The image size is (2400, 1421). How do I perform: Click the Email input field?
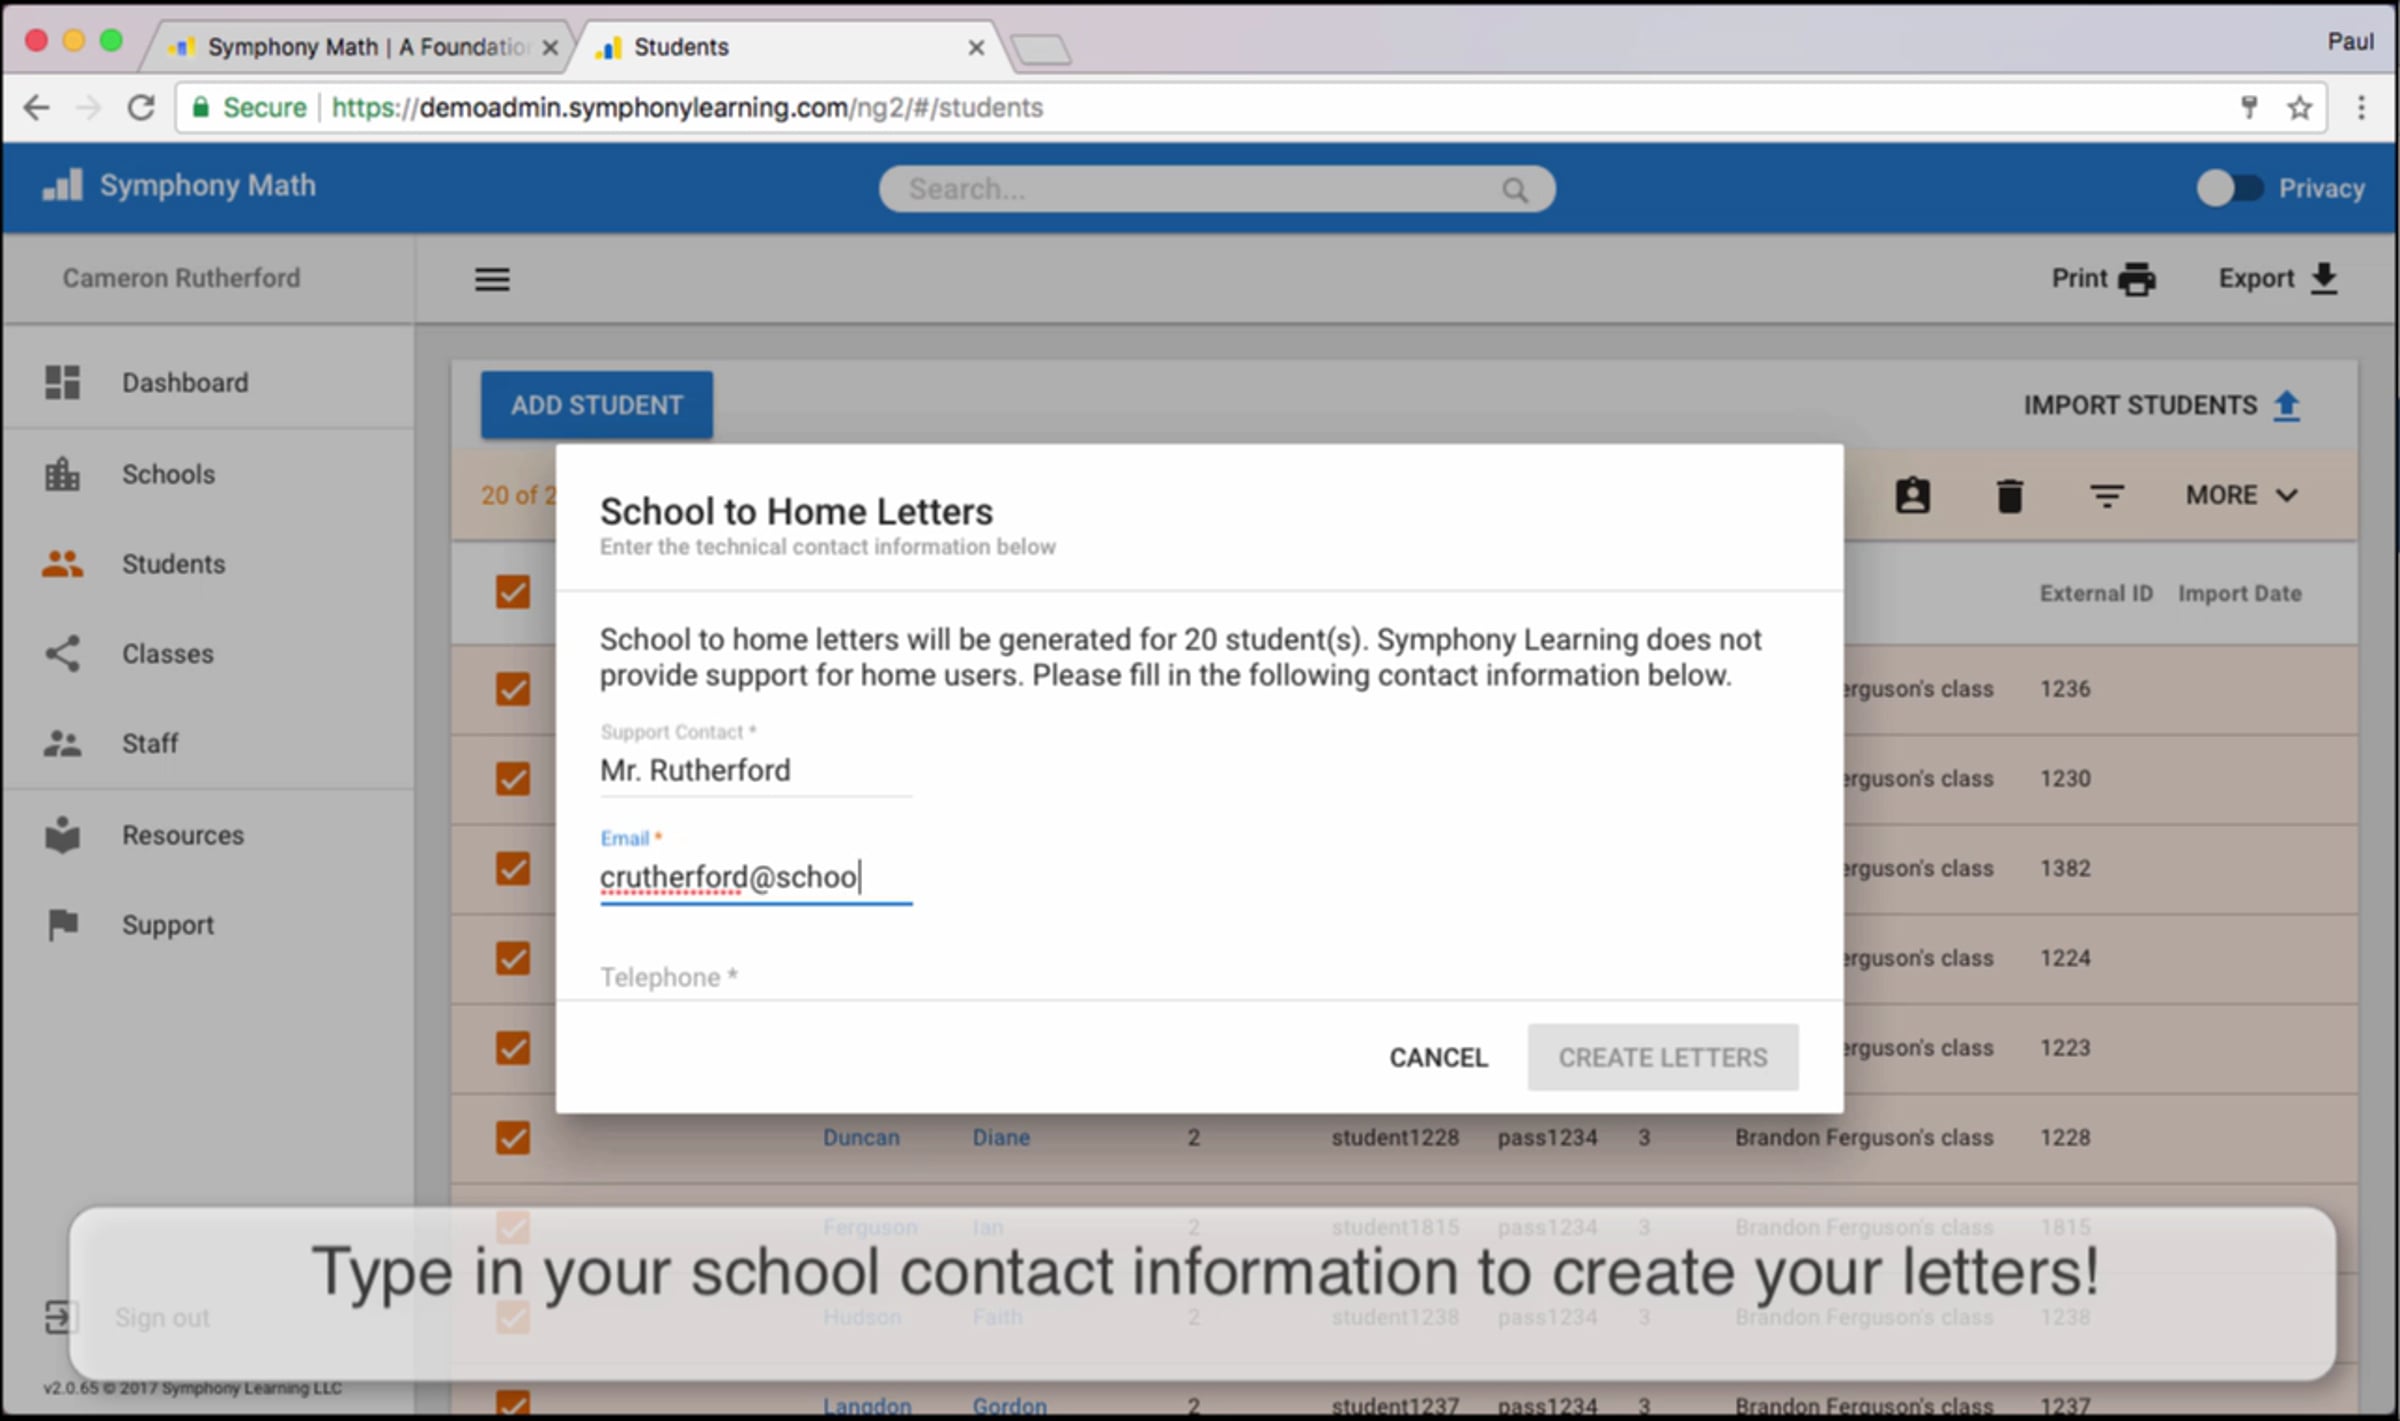pos(756,878)
